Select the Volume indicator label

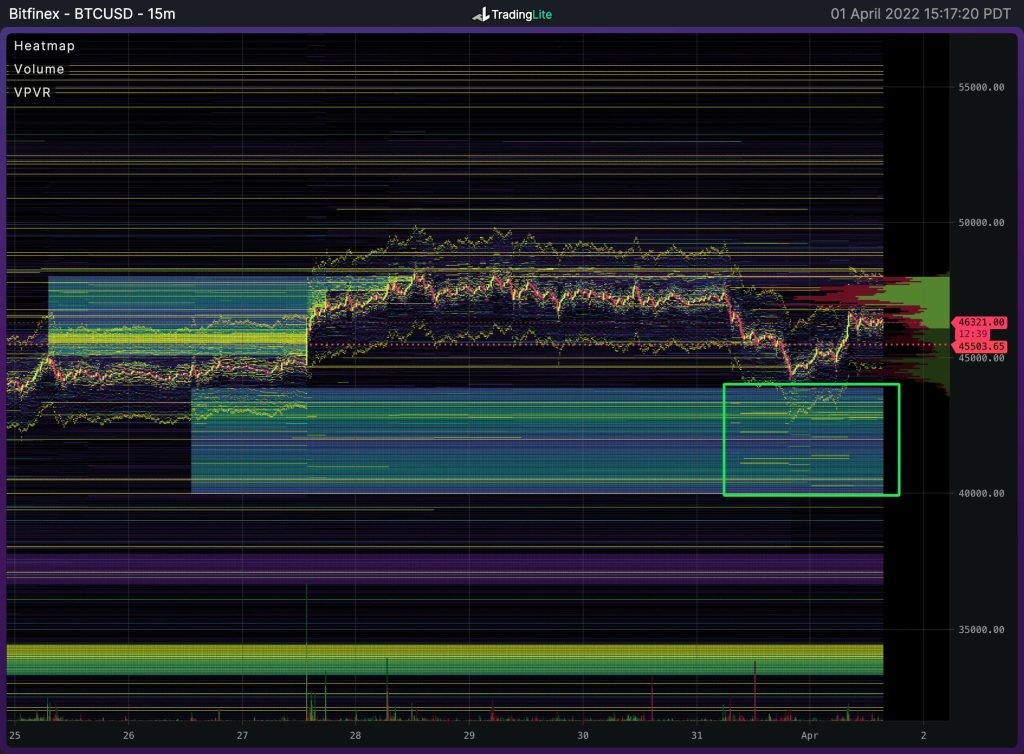[x=39, y=69]
